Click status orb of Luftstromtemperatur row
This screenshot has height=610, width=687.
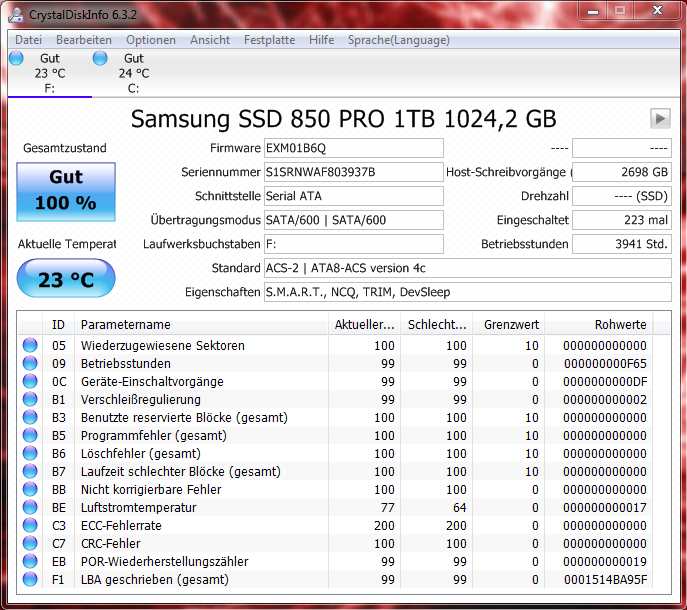[30, 507]
